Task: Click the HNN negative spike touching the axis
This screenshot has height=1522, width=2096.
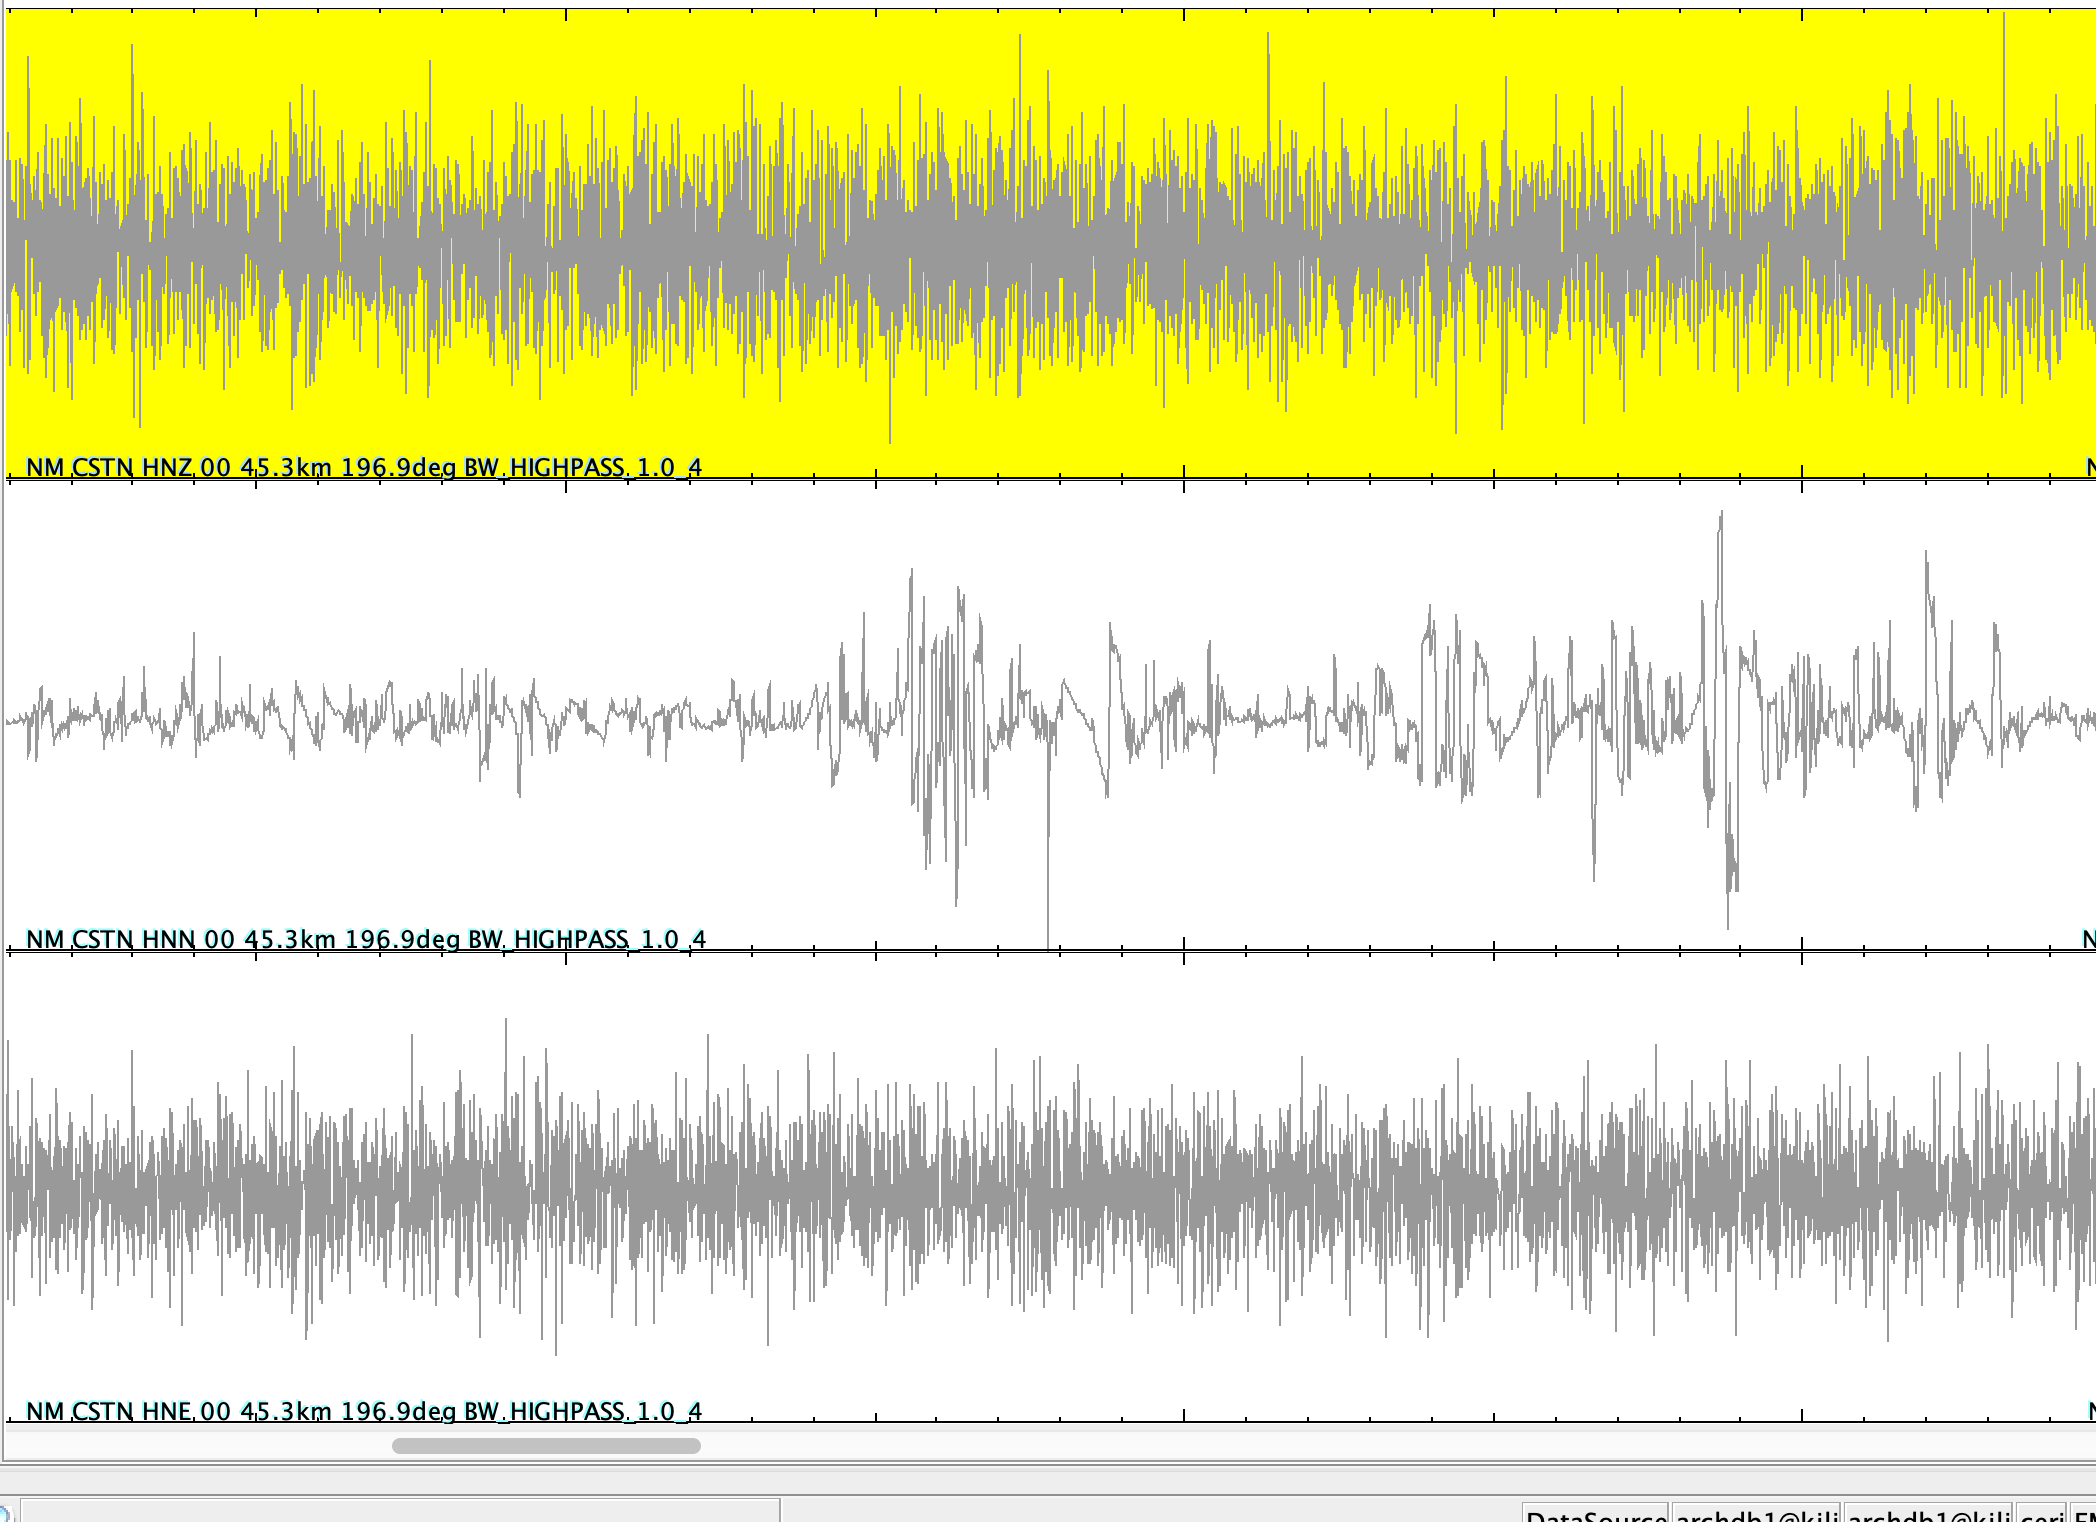Action: click(x=1048, y=920)
